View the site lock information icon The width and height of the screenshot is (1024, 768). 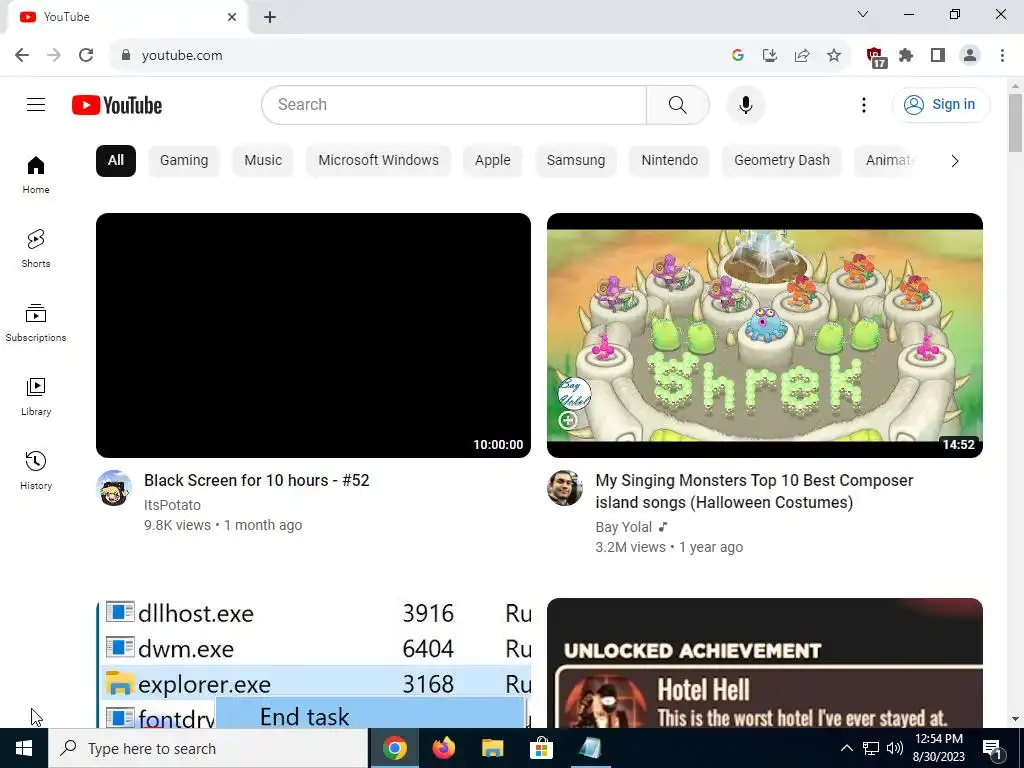[x=126, y=55]
